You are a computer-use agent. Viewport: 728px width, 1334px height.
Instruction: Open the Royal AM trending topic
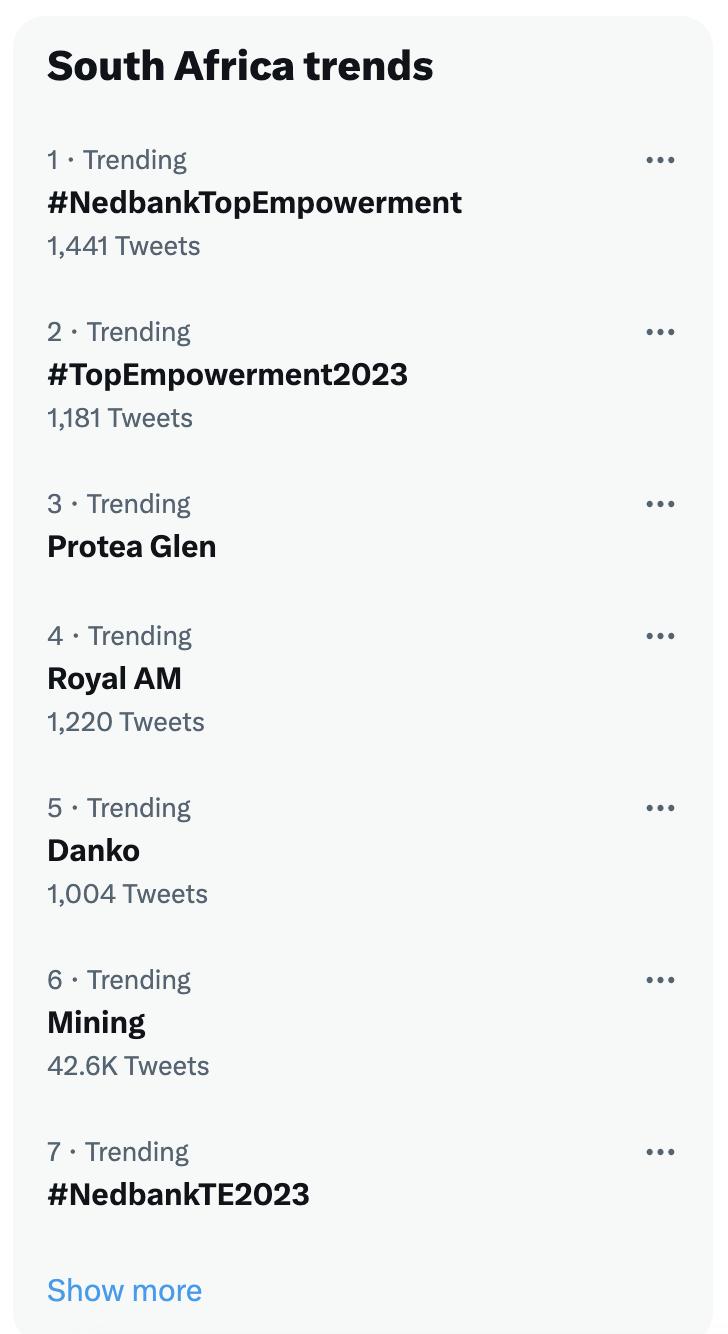pyautogui.click(x=114, y=679)
